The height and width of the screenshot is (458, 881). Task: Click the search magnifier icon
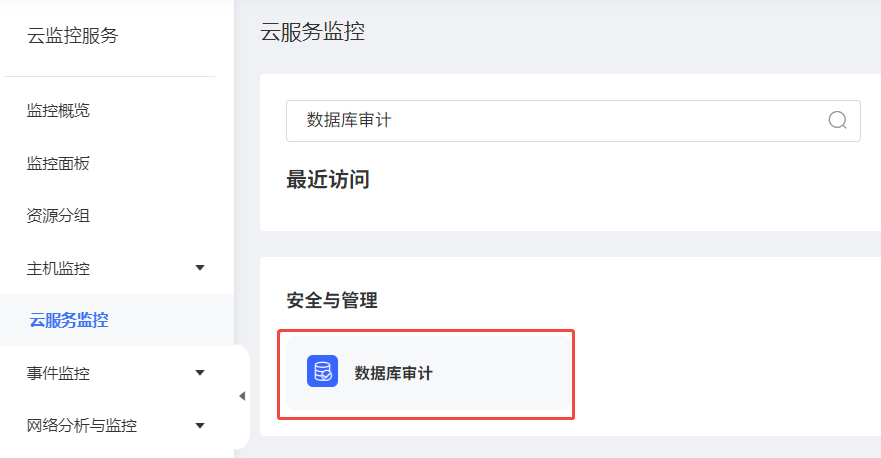click(838, 121)
